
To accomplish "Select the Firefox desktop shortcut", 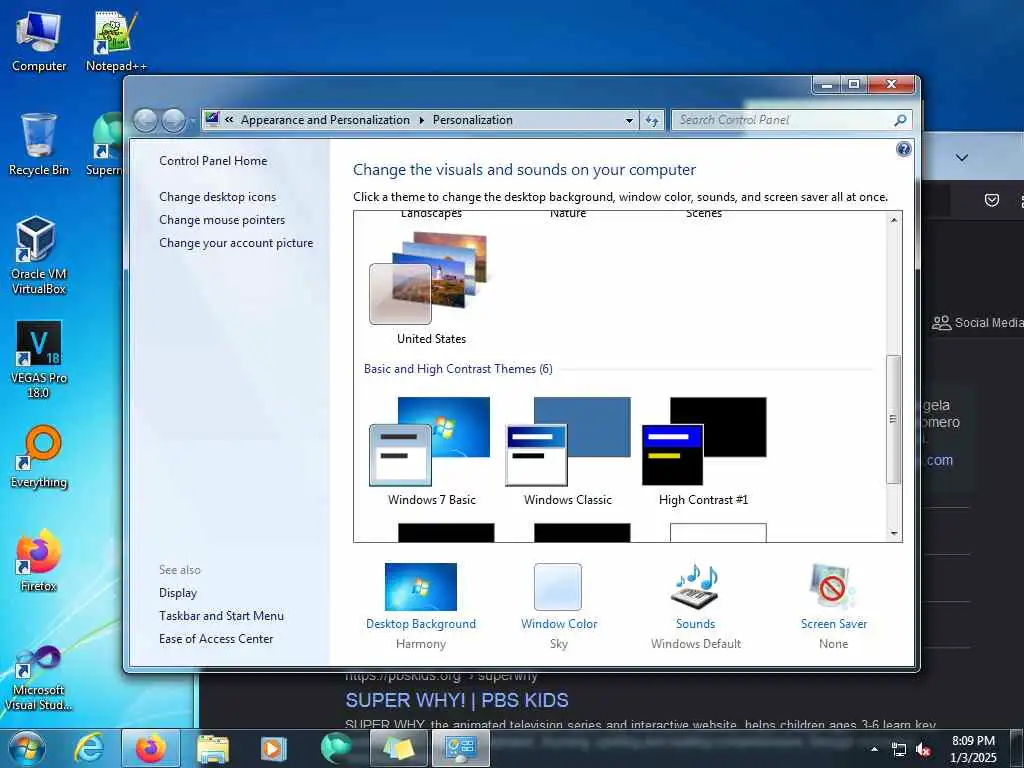I will [x=39, y=560].
